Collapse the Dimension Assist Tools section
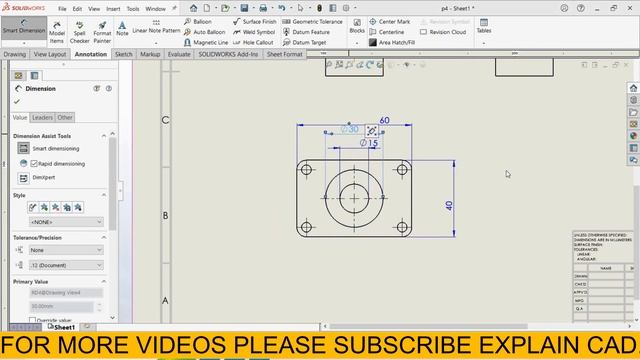This screenshot has height=360, width=640. pyautogui.click(x=104, y=136)
